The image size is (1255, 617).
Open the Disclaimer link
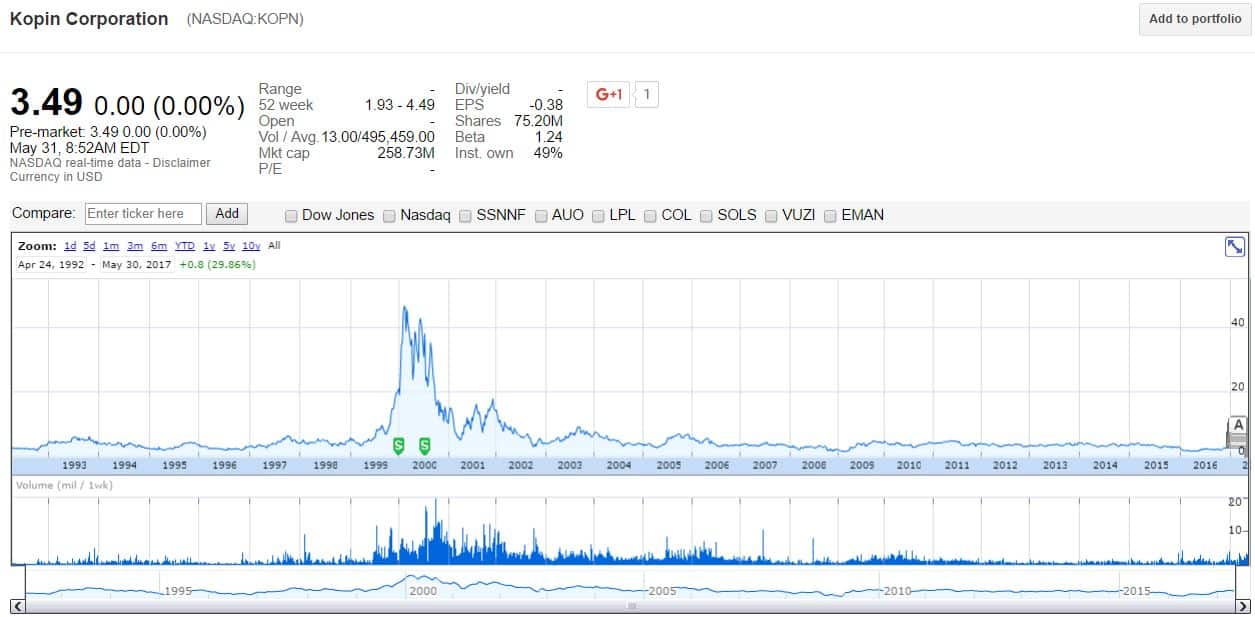tap(183, 163)
